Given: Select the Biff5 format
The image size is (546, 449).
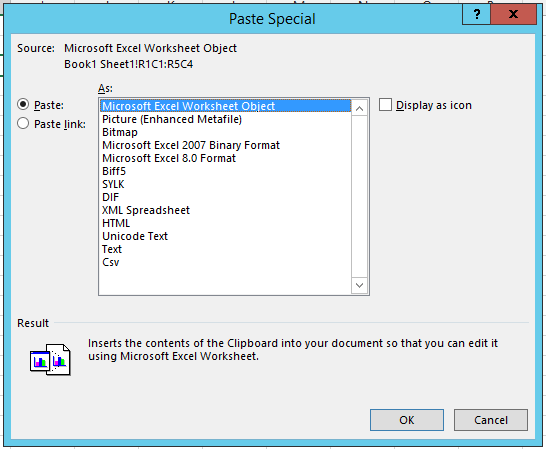Looking at the screenshot, I should [x=114, y=171].
